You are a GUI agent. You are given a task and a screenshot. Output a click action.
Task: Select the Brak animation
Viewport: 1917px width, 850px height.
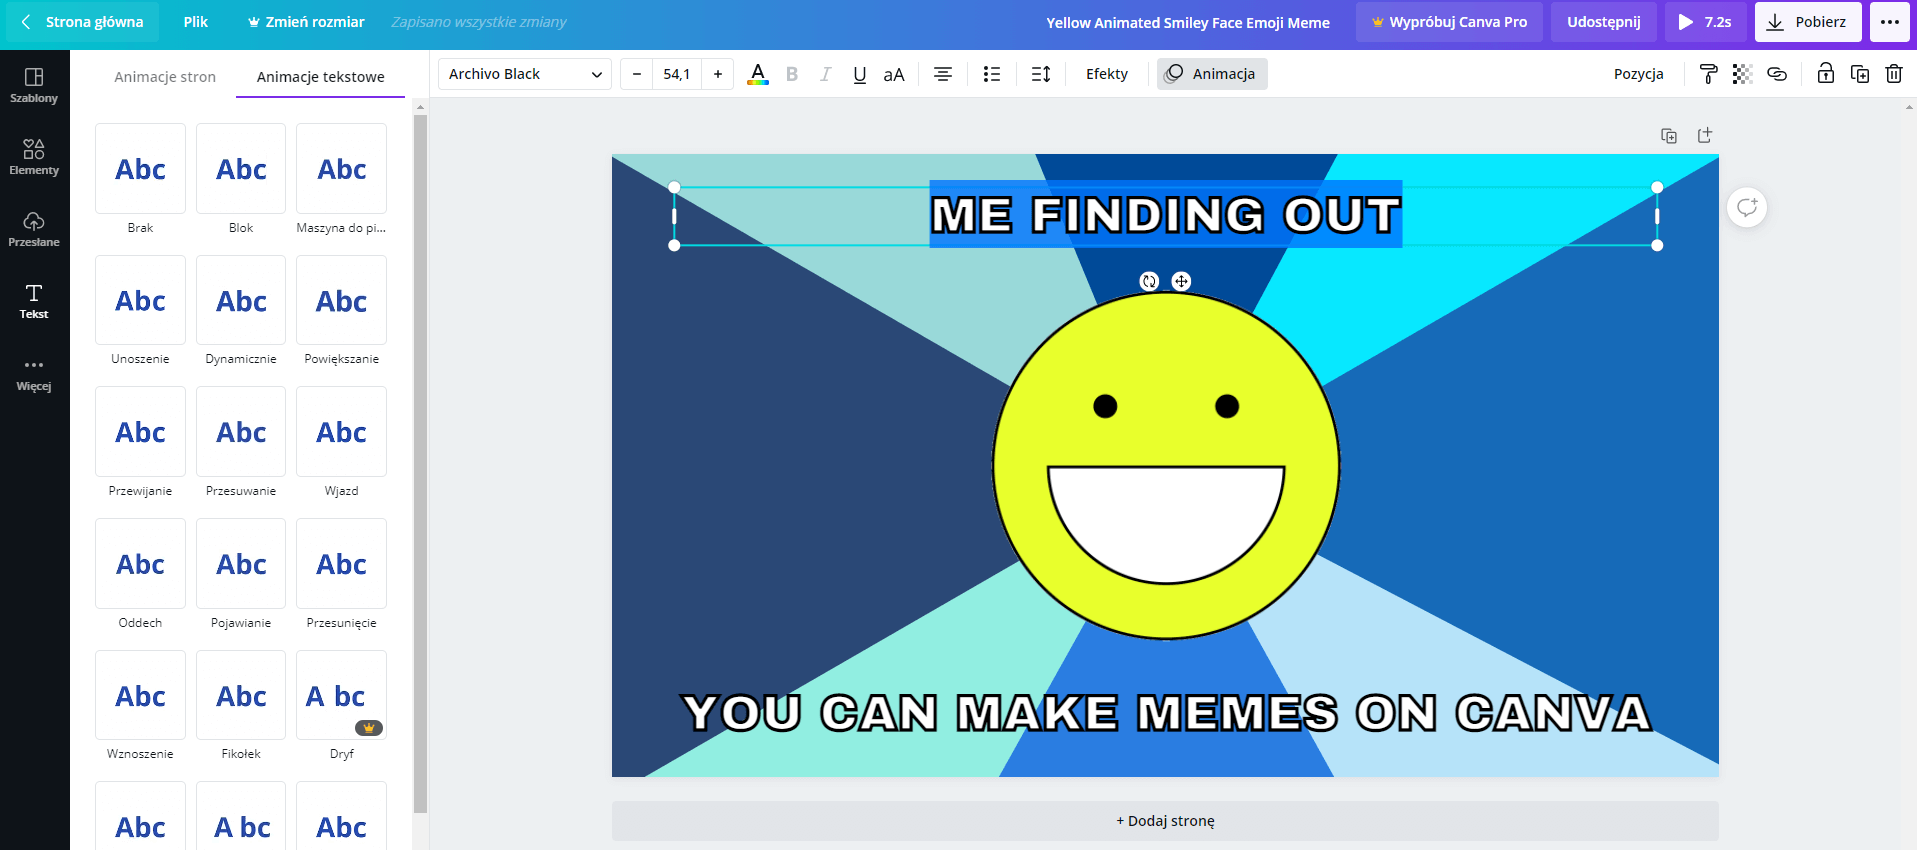(140, 169)
